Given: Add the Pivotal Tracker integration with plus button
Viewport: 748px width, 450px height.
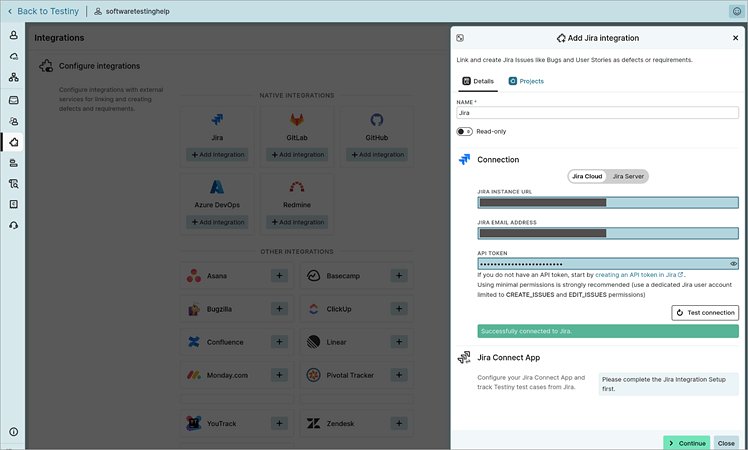Looking at the screenshot, I should (399, 375).
